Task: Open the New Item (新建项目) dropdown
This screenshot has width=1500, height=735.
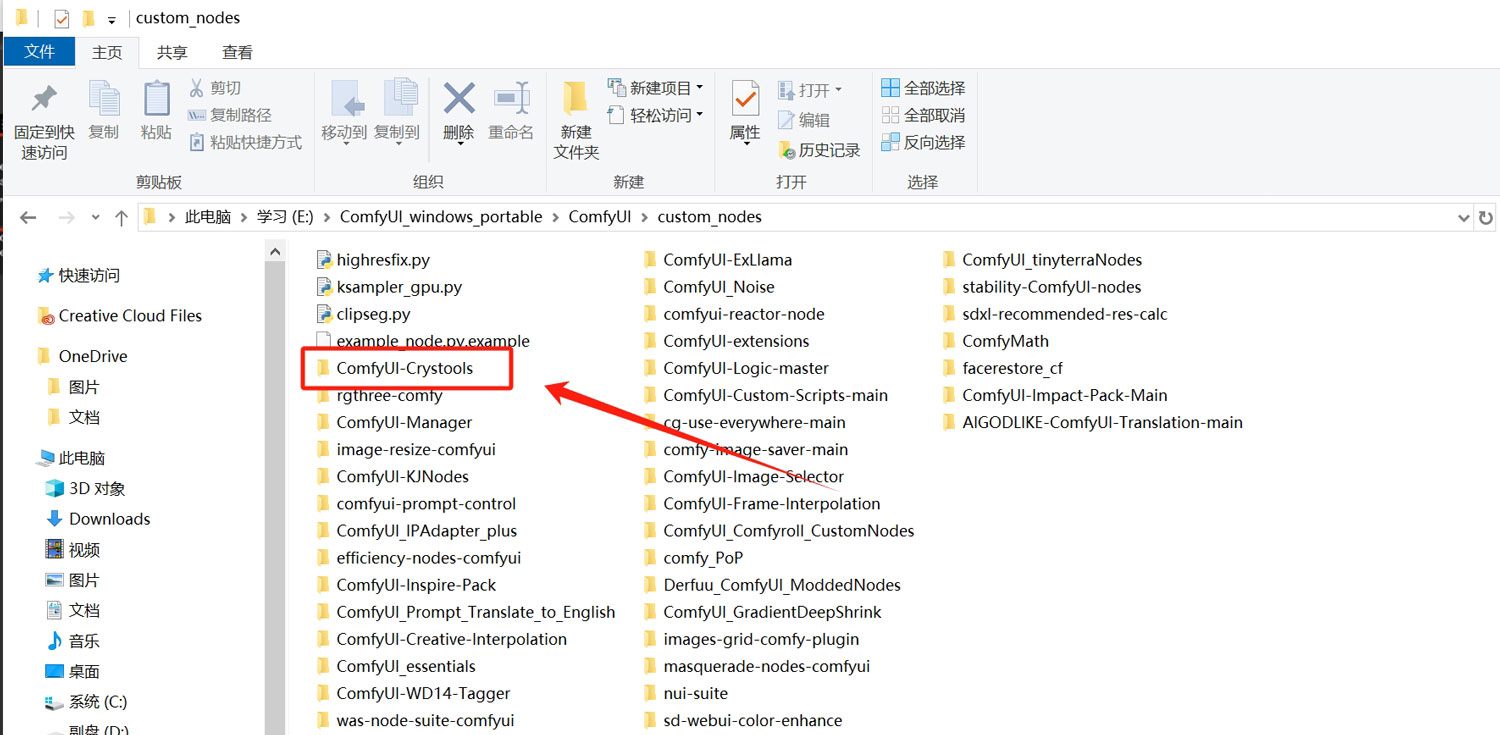Action: (x=656, y=88)
